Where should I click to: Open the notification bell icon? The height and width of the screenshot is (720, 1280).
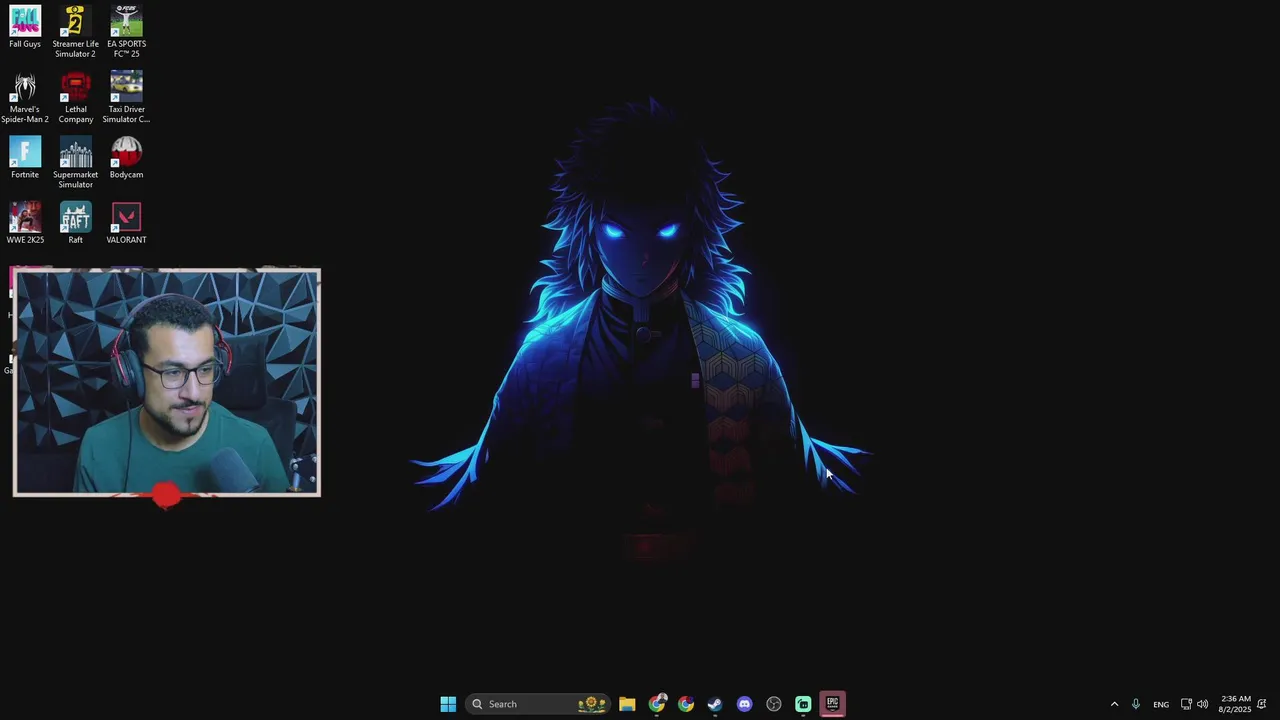click(x=1262, y=704)
